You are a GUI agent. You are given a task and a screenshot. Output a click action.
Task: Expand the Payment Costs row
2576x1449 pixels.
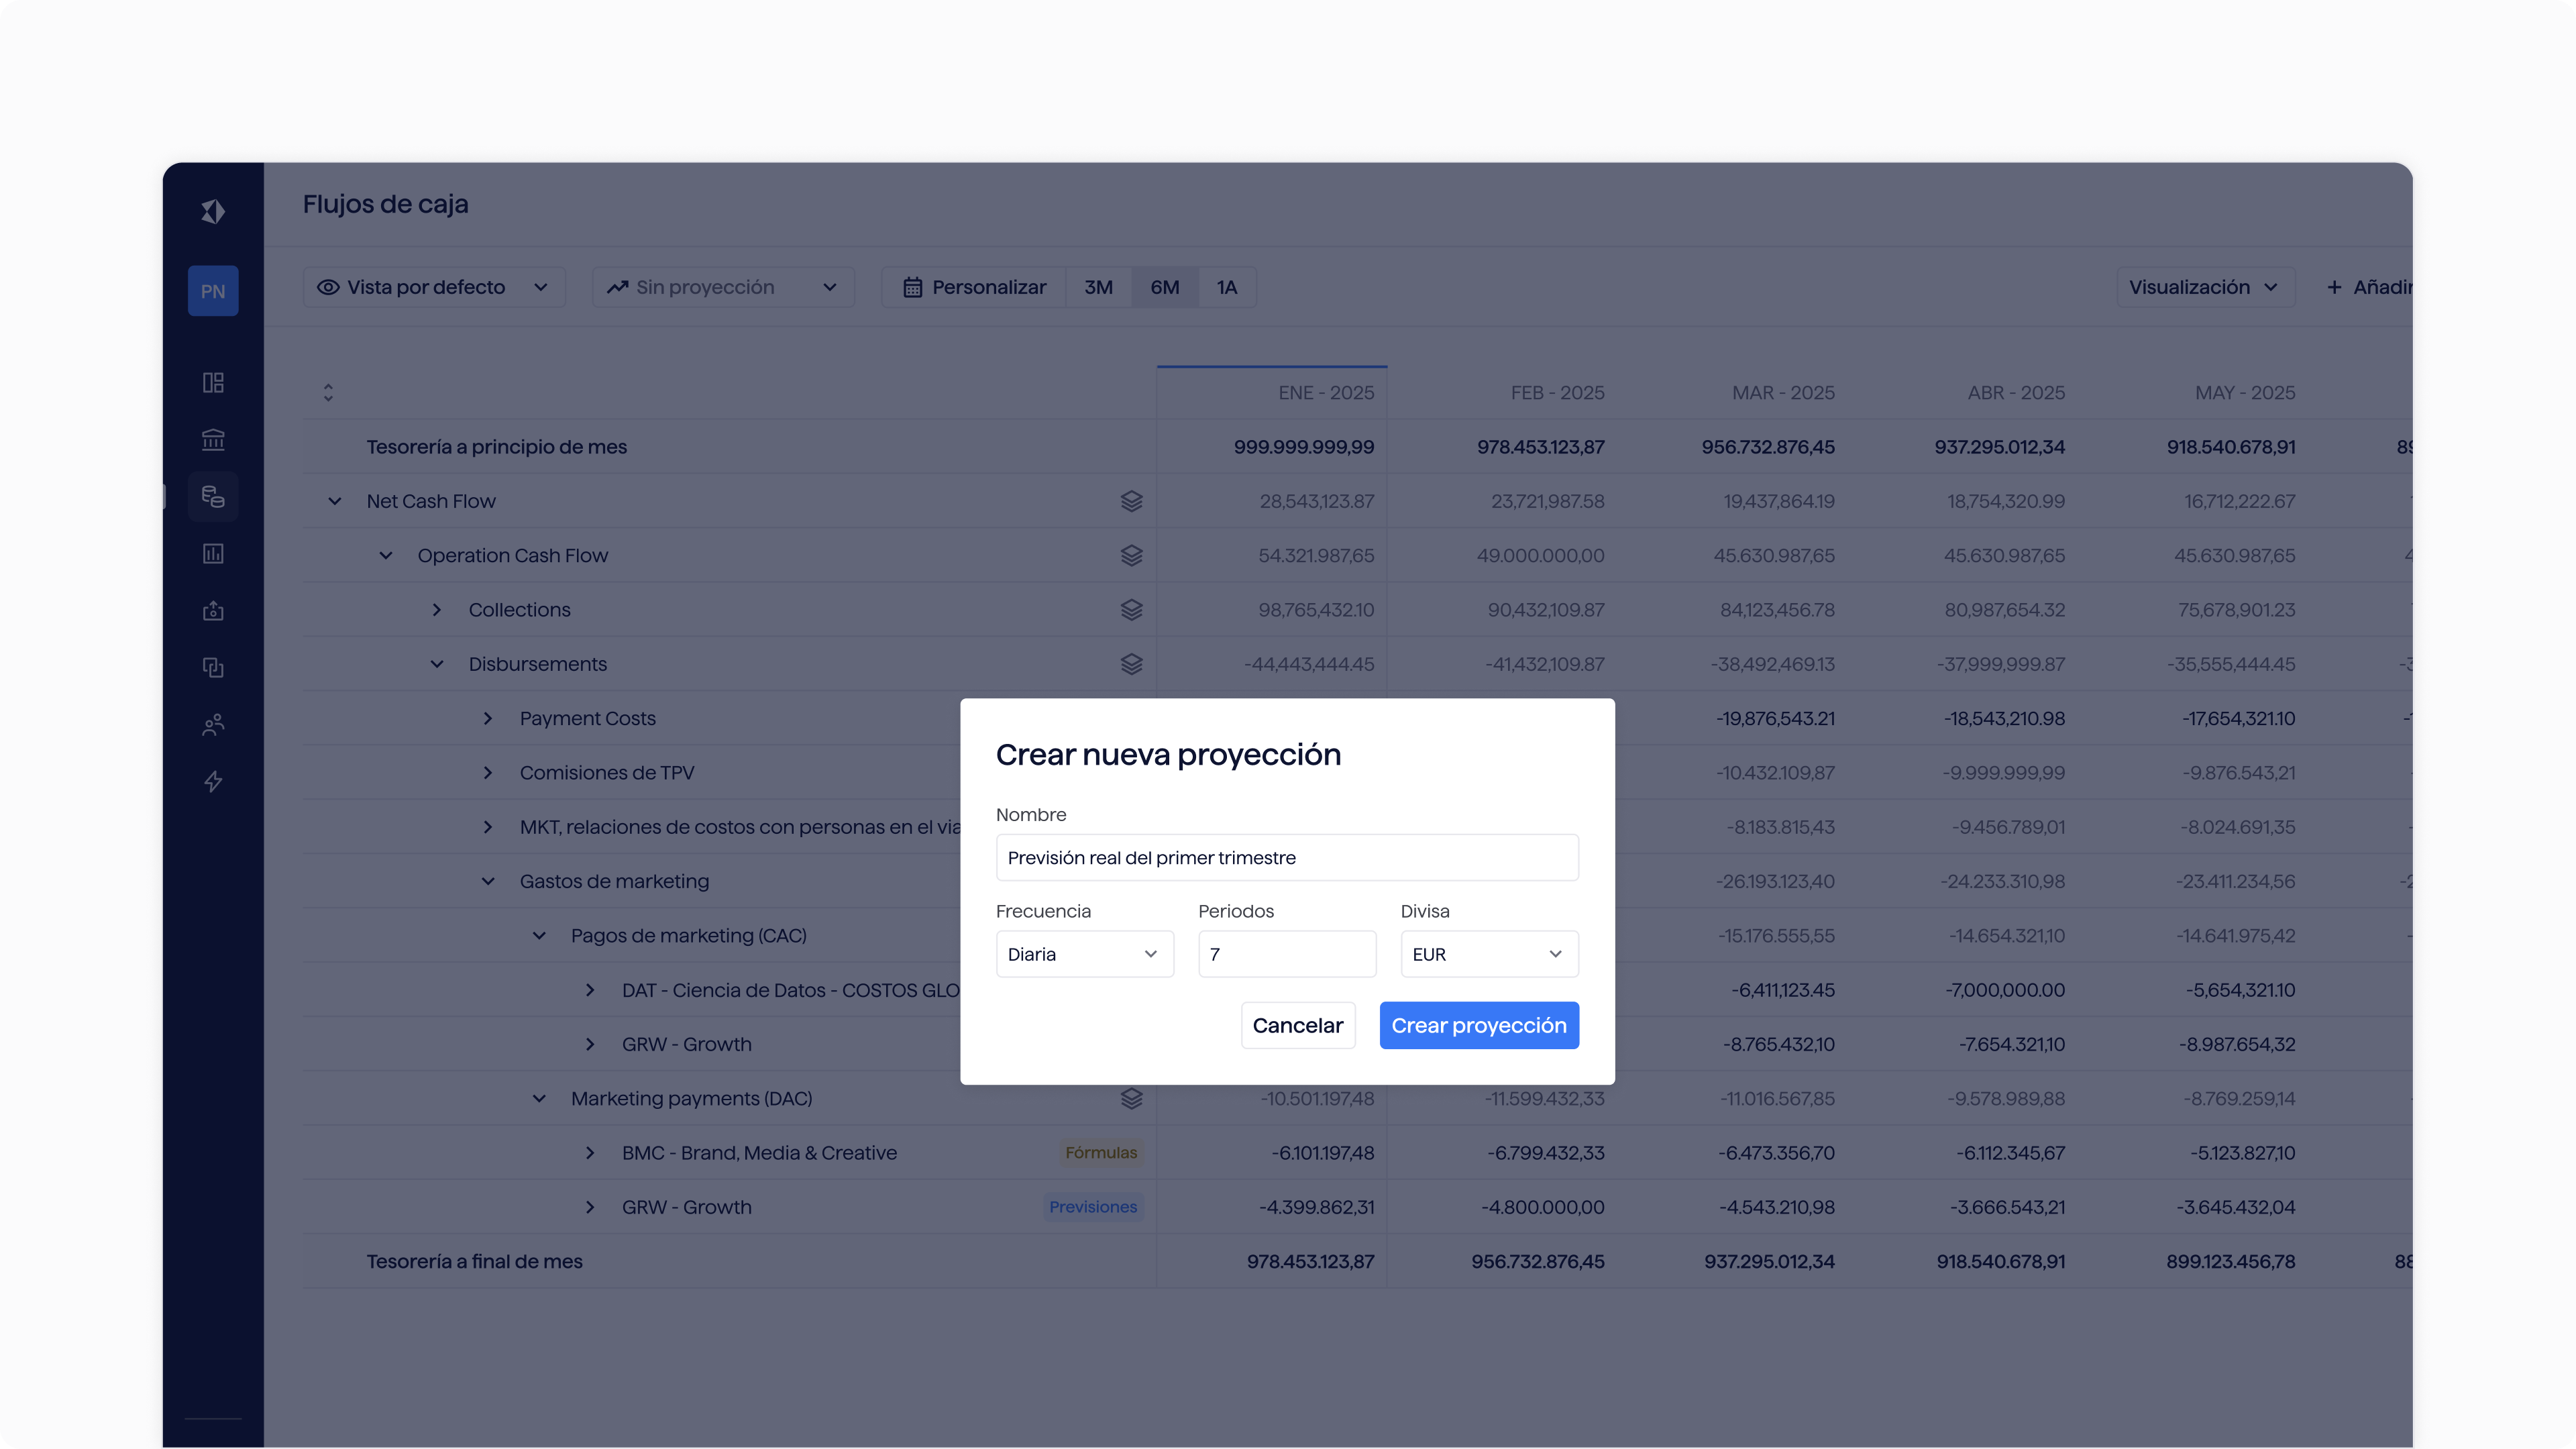point(488,718)
